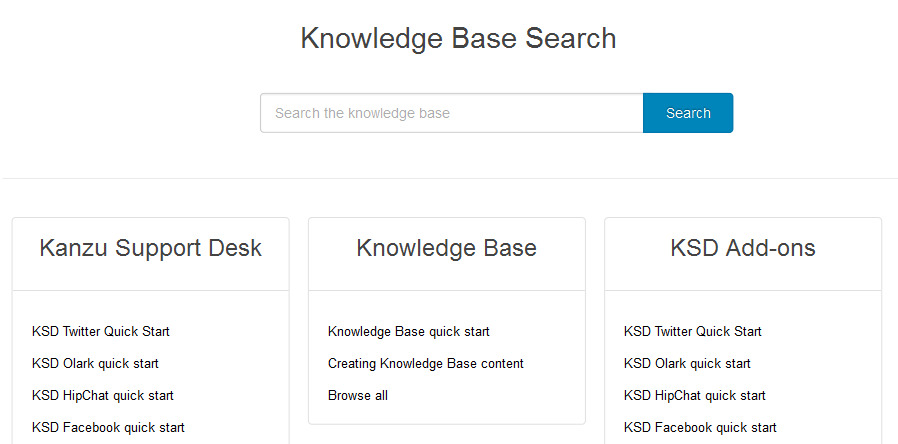Screen dimensions: 898x444
Task: Select the Browse all link
Action: click(x=357, y=395)
